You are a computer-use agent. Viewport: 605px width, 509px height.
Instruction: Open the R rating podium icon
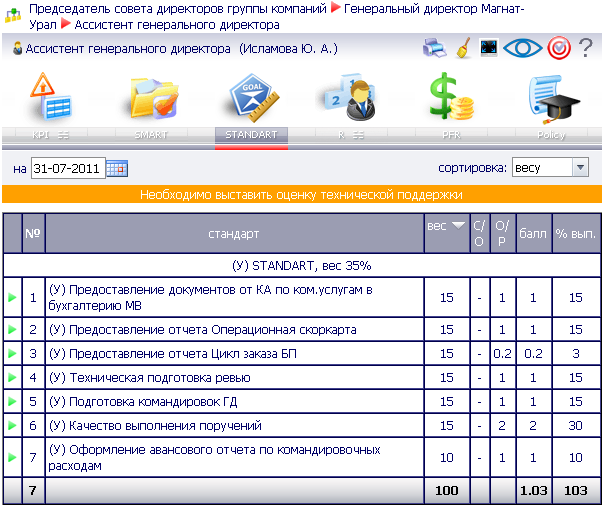[350, 96]
